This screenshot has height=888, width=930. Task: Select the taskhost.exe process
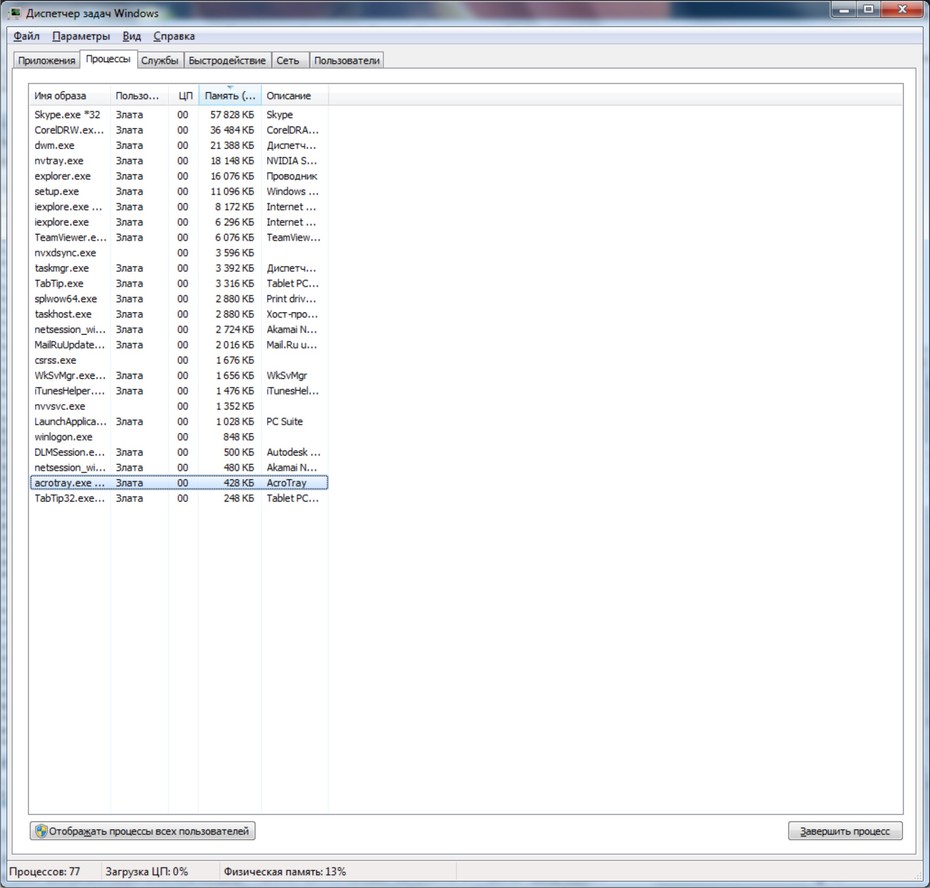pyautogui.click(x=179, y=314)
